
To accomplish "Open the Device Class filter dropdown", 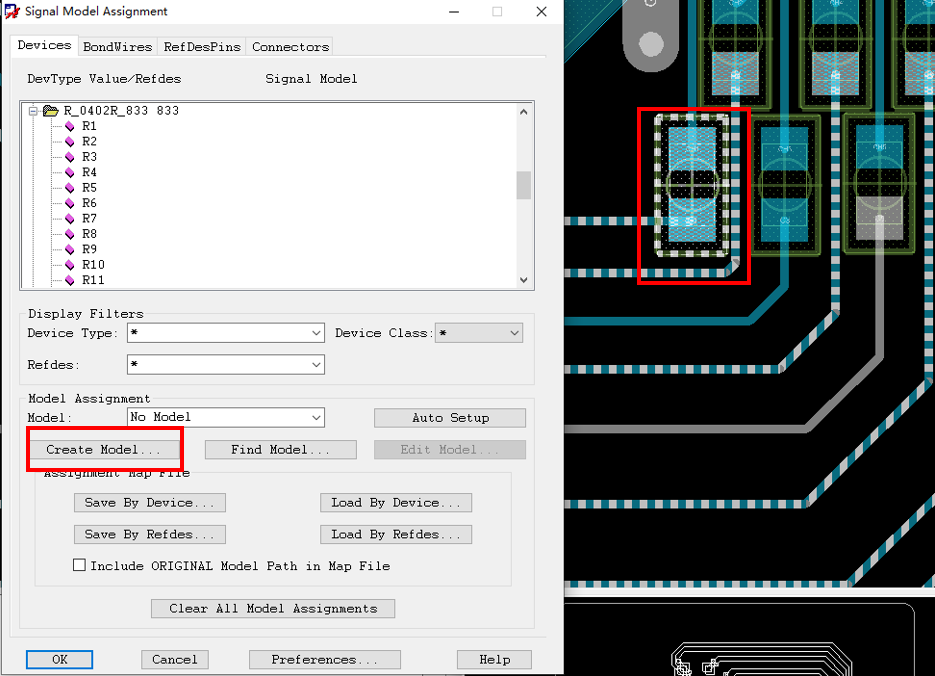I will (x=514, y=333).
